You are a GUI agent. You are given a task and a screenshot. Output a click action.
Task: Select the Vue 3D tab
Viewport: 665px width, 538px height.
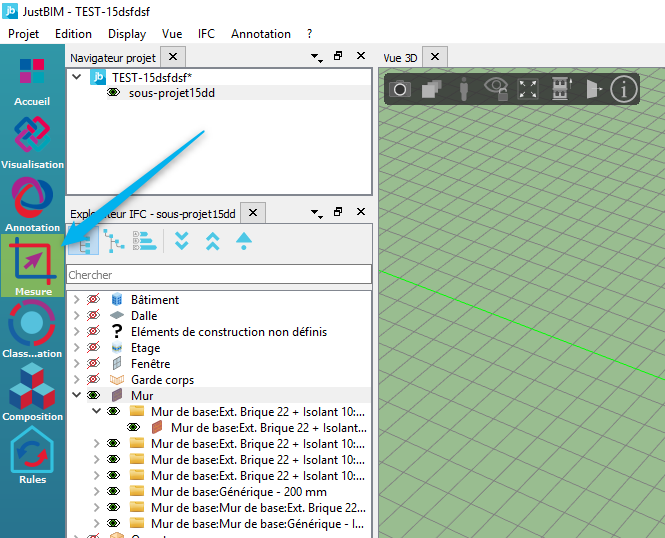400,58
